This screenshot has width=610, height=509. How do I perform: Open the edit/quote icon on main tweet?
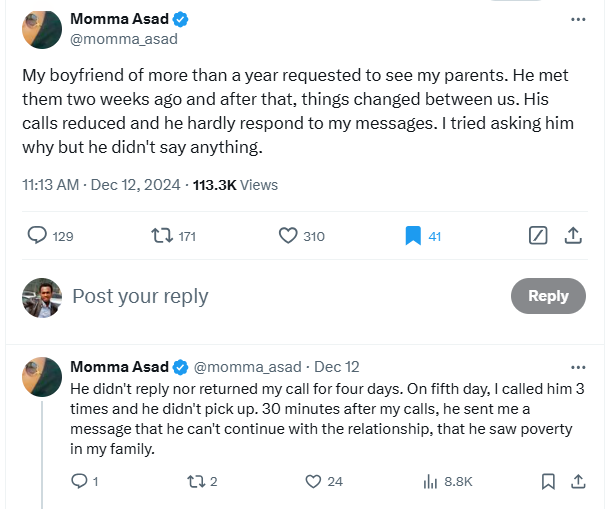tap(537, 236)
